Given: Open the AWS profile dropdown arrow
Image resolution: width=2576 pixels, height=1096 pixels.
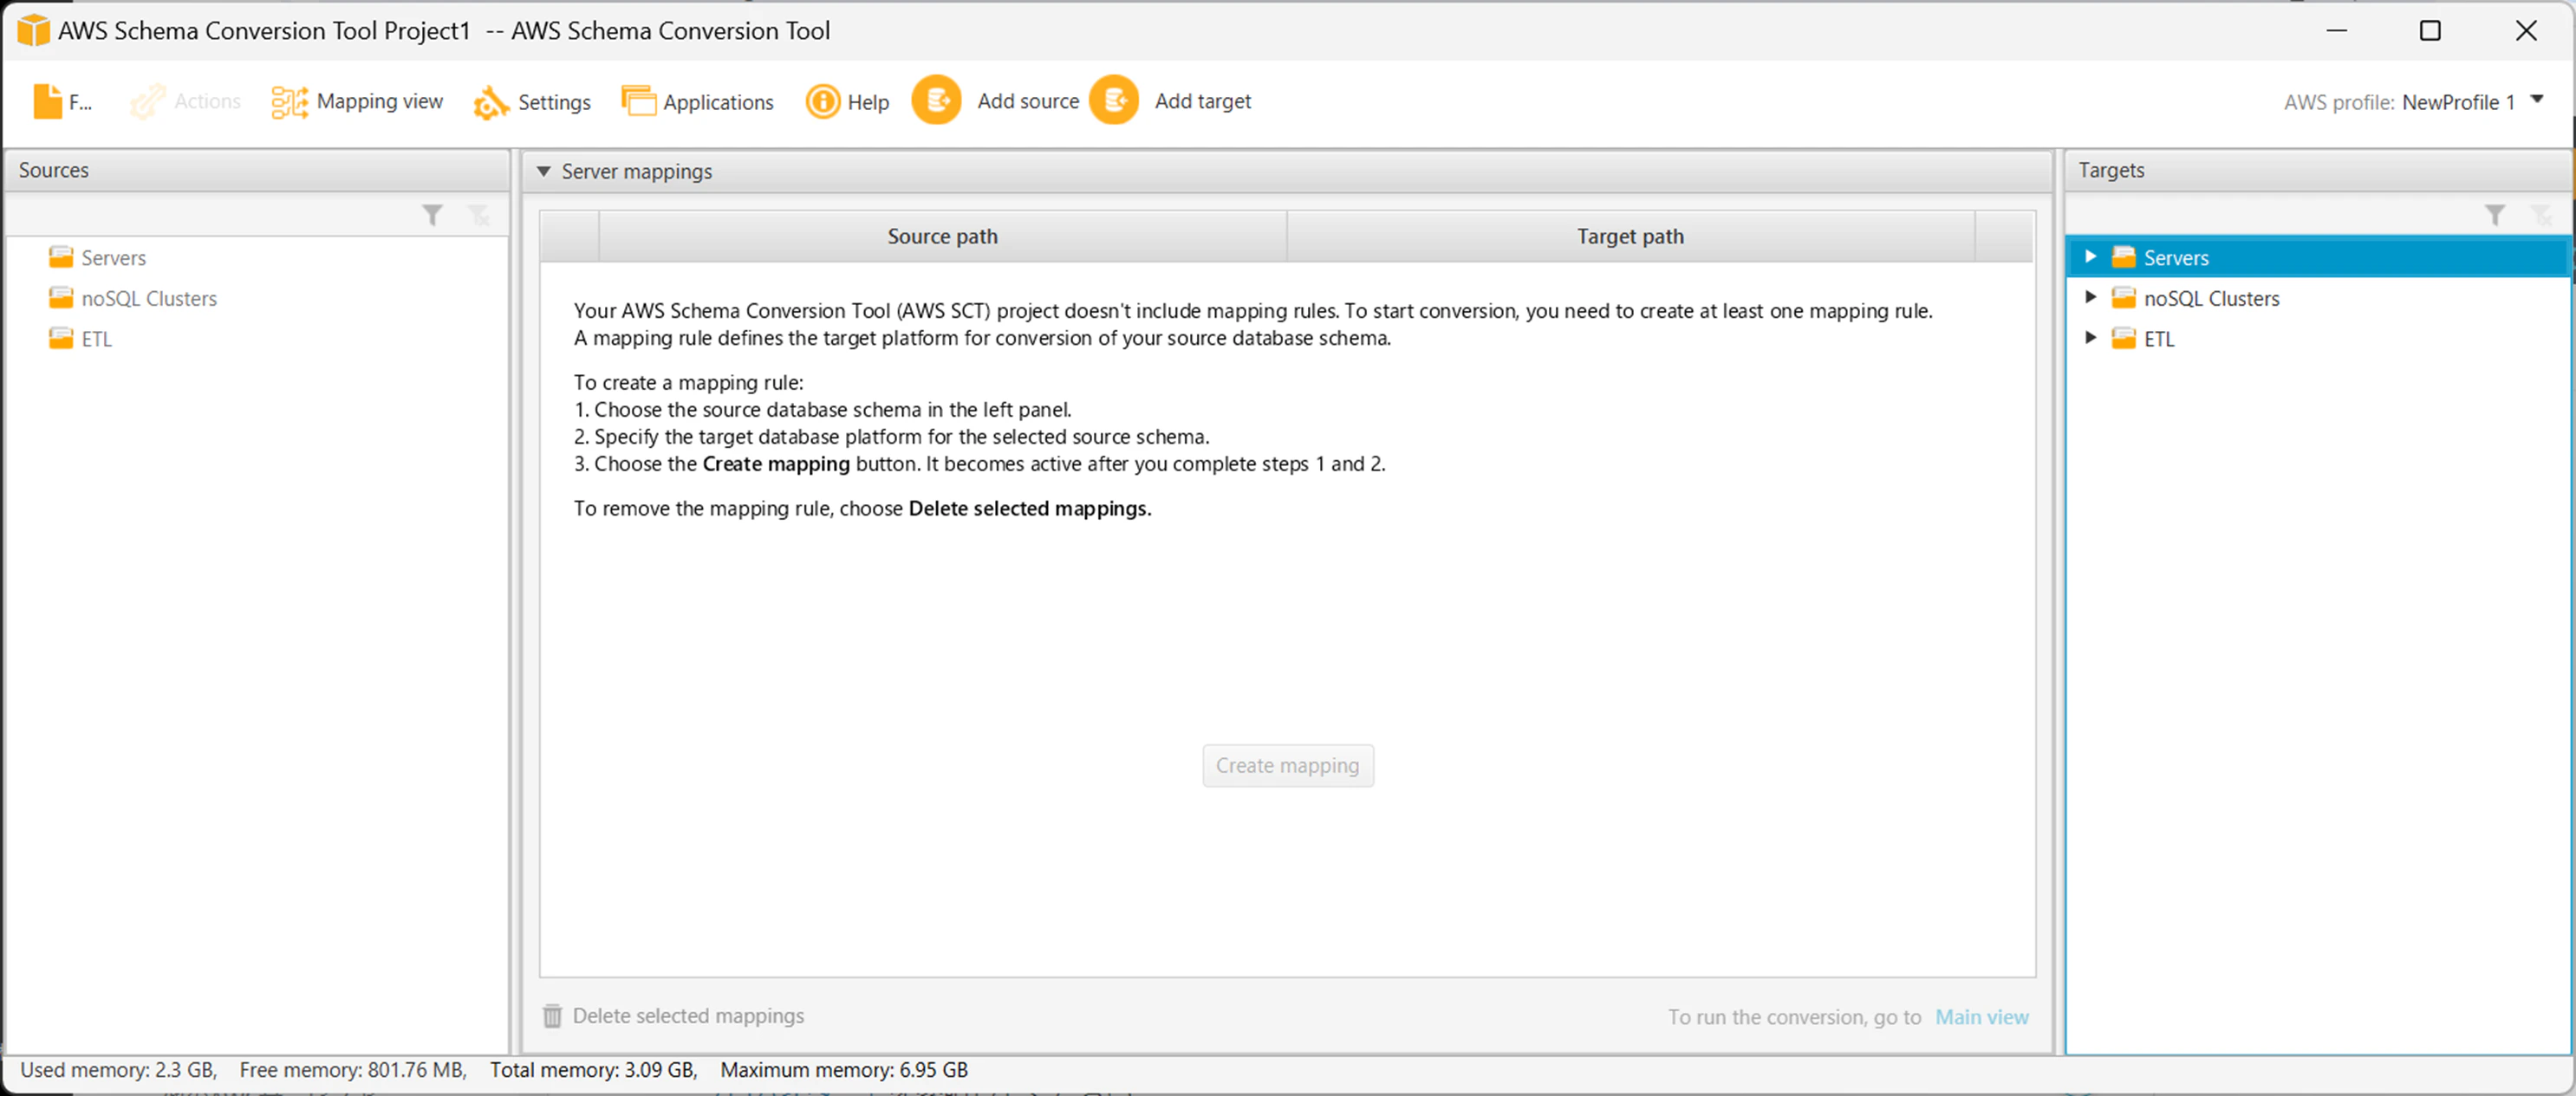Looking at the screenshot, I should 2537,100.
